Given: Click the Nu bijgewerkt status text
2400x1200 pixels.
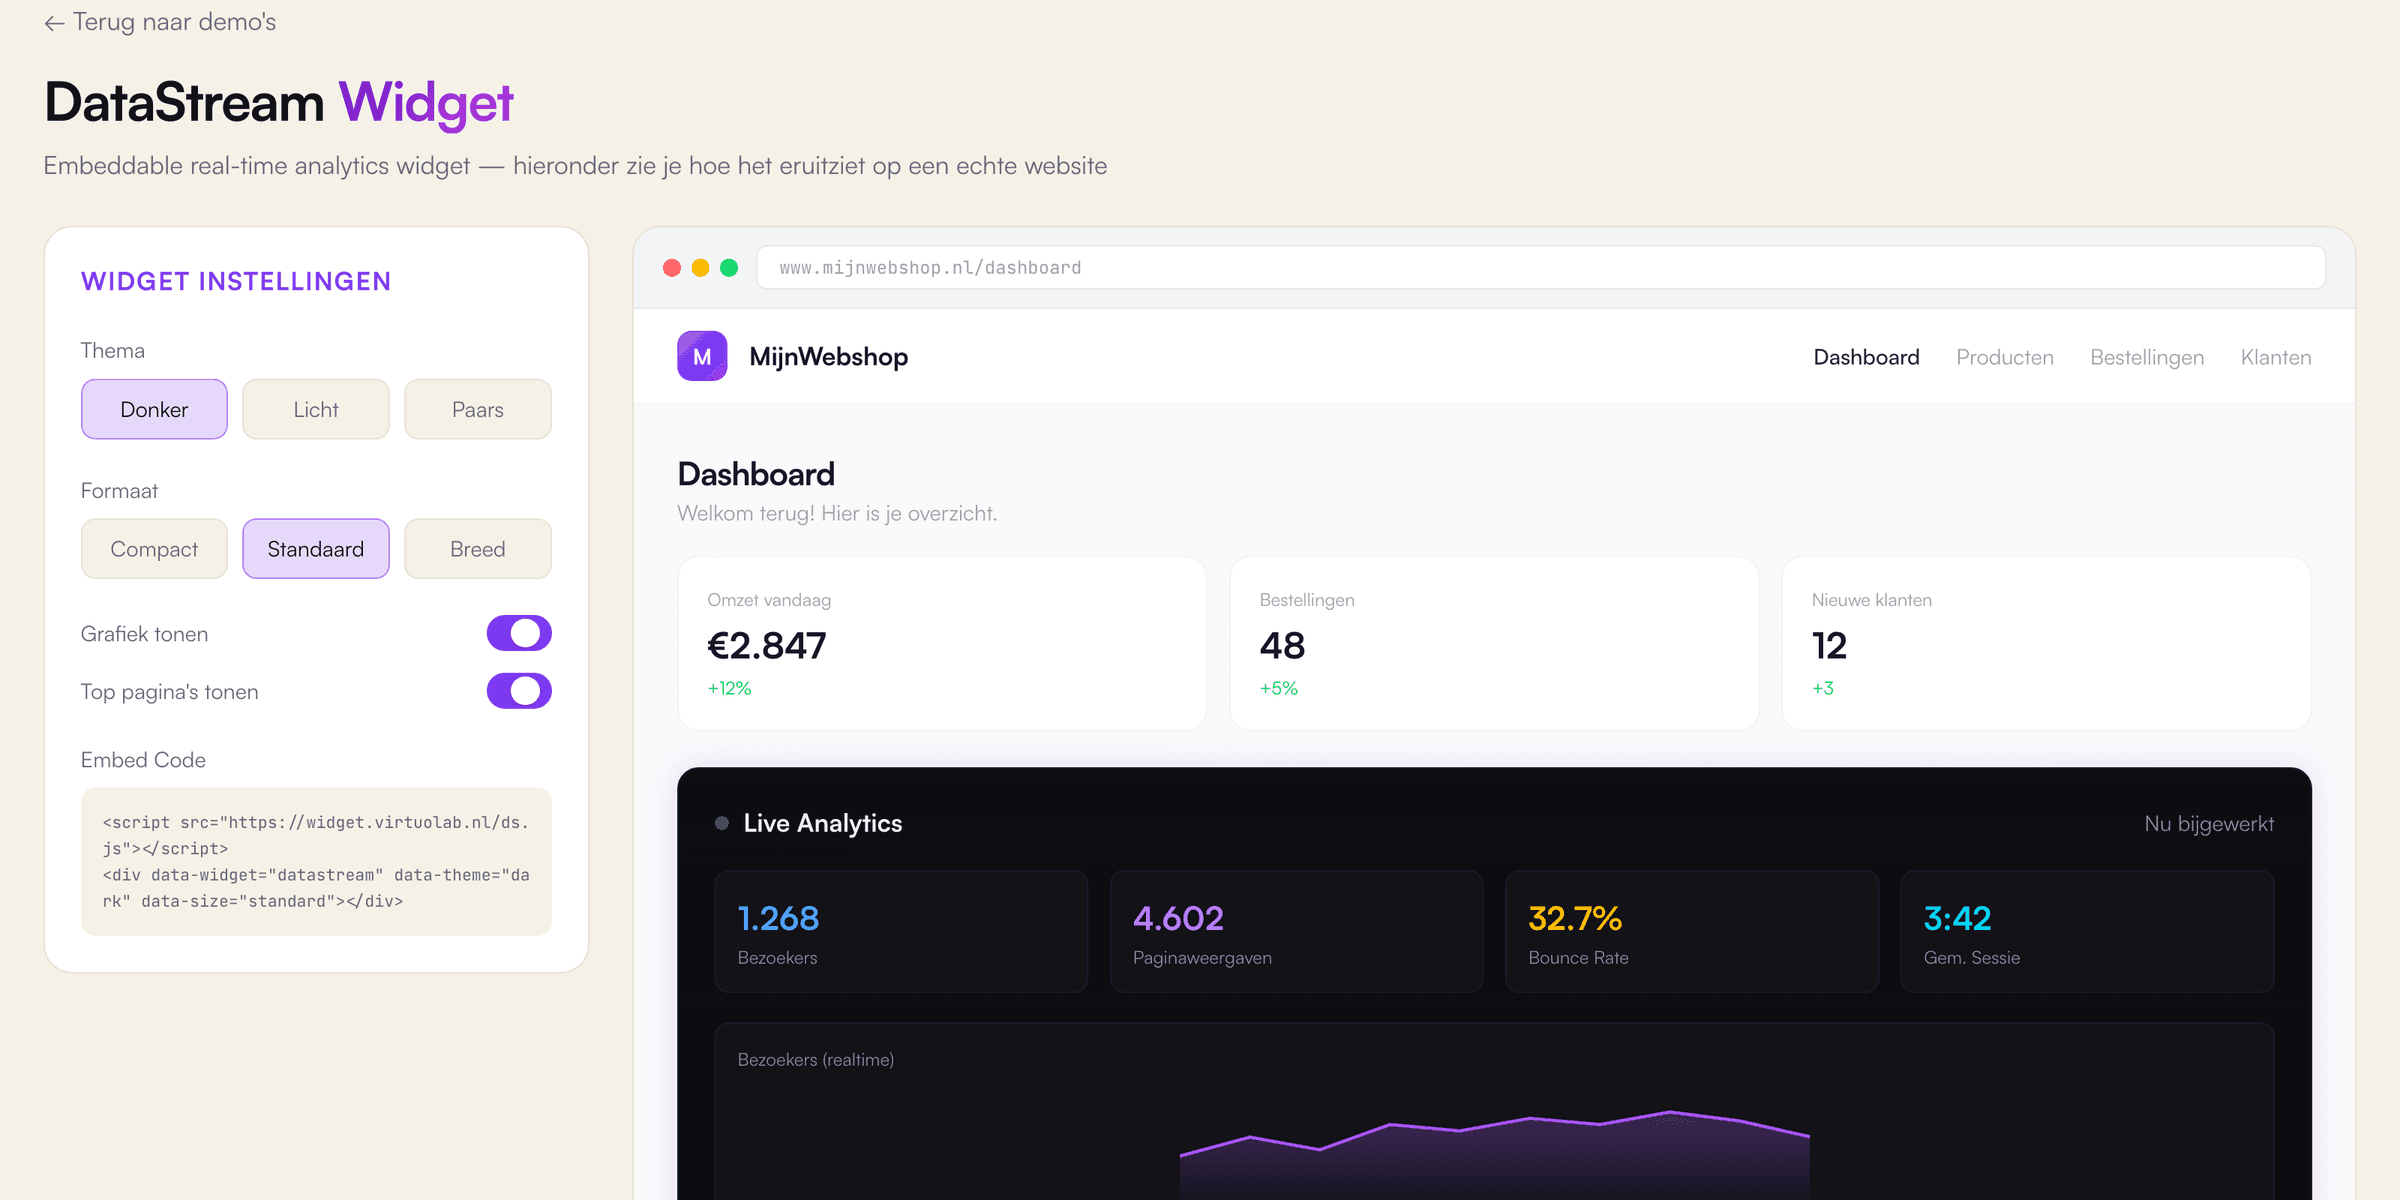Looking at the screenshot, I should [2209, 824].
